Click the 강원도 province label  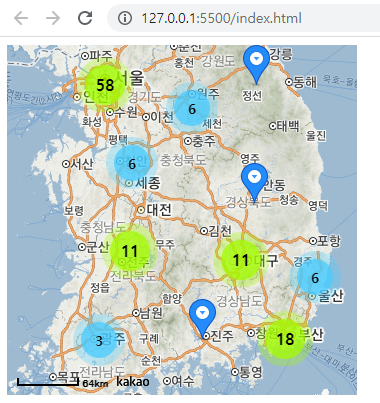pyautogui.click(x=218, y=61)
